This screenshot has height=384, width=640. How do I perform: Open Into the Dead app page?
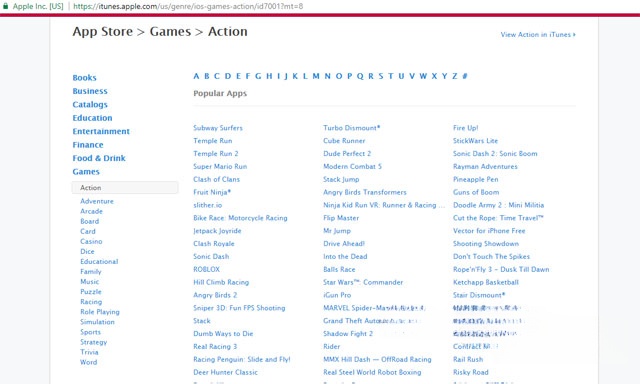click(345, 256)
